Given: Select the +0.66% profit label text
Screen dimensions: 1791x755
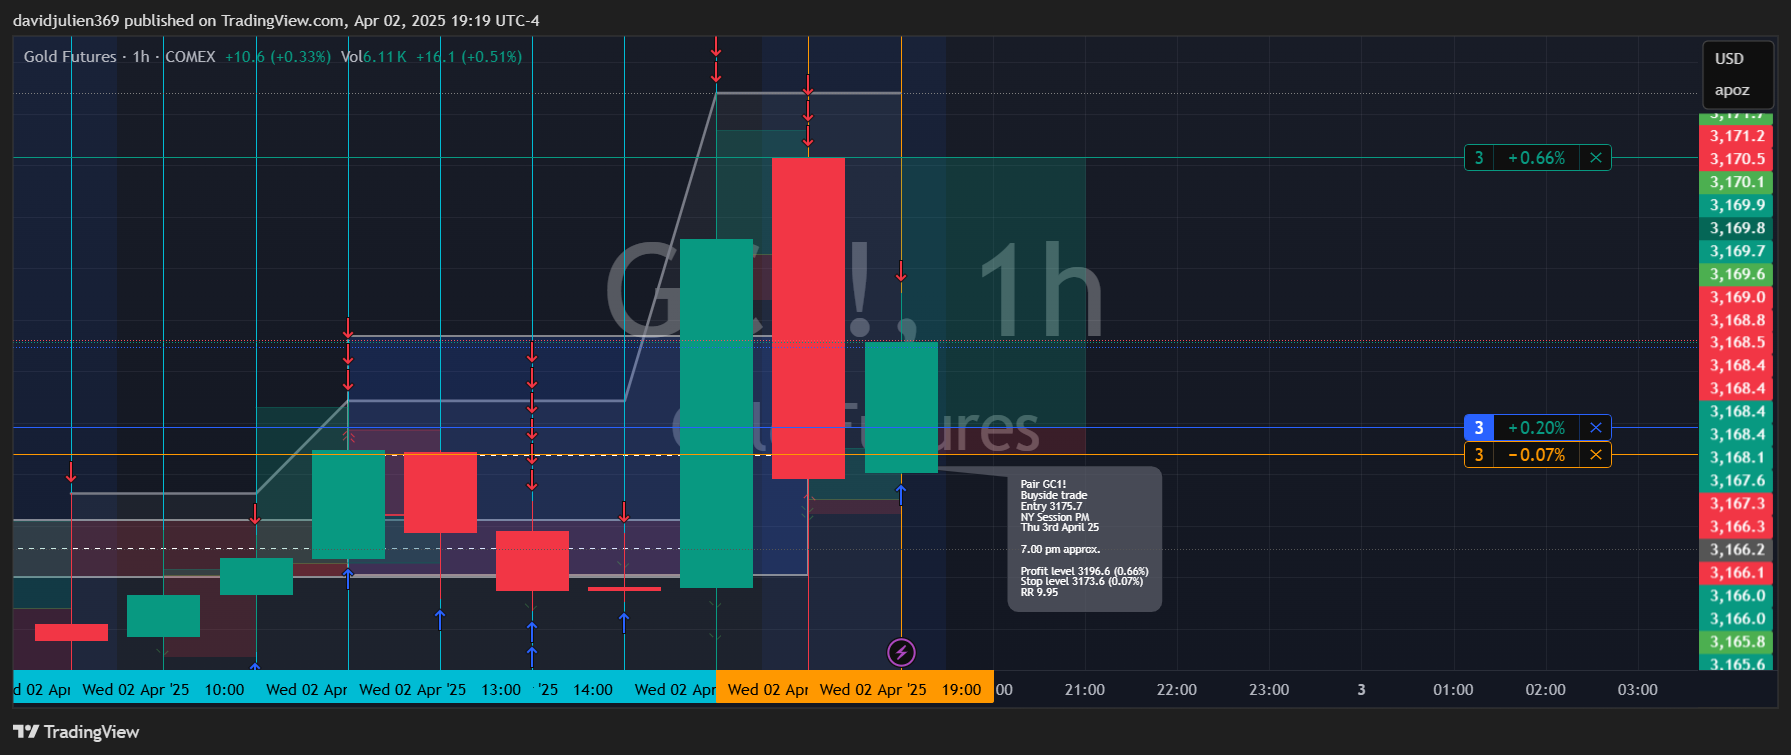Looking at the screenshot, I should (x=1537, y=158).
